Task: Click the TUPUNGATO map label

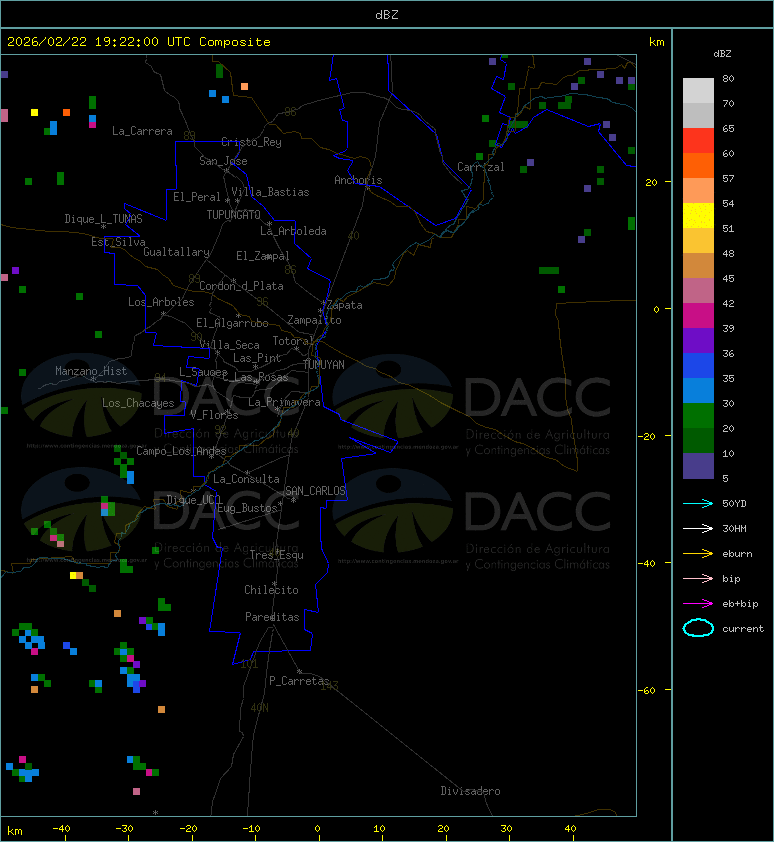Action: (x=234, y=215)
